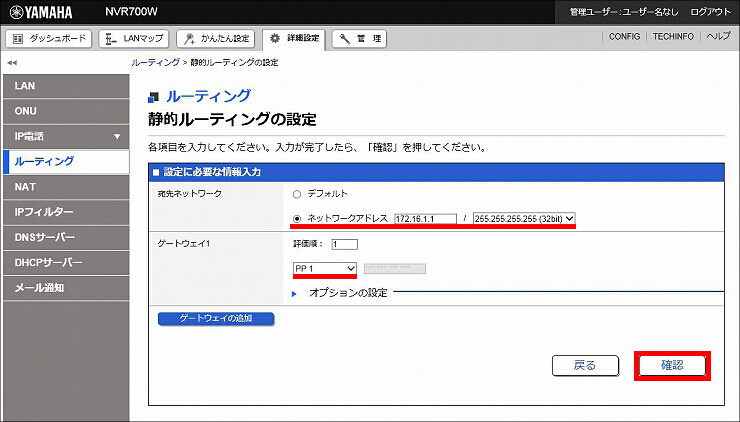The height and width of the screenshot is (422, 740).
Task: Click the disabled gateway IP field
Action: pyautogui.click(x=395, y=269)
